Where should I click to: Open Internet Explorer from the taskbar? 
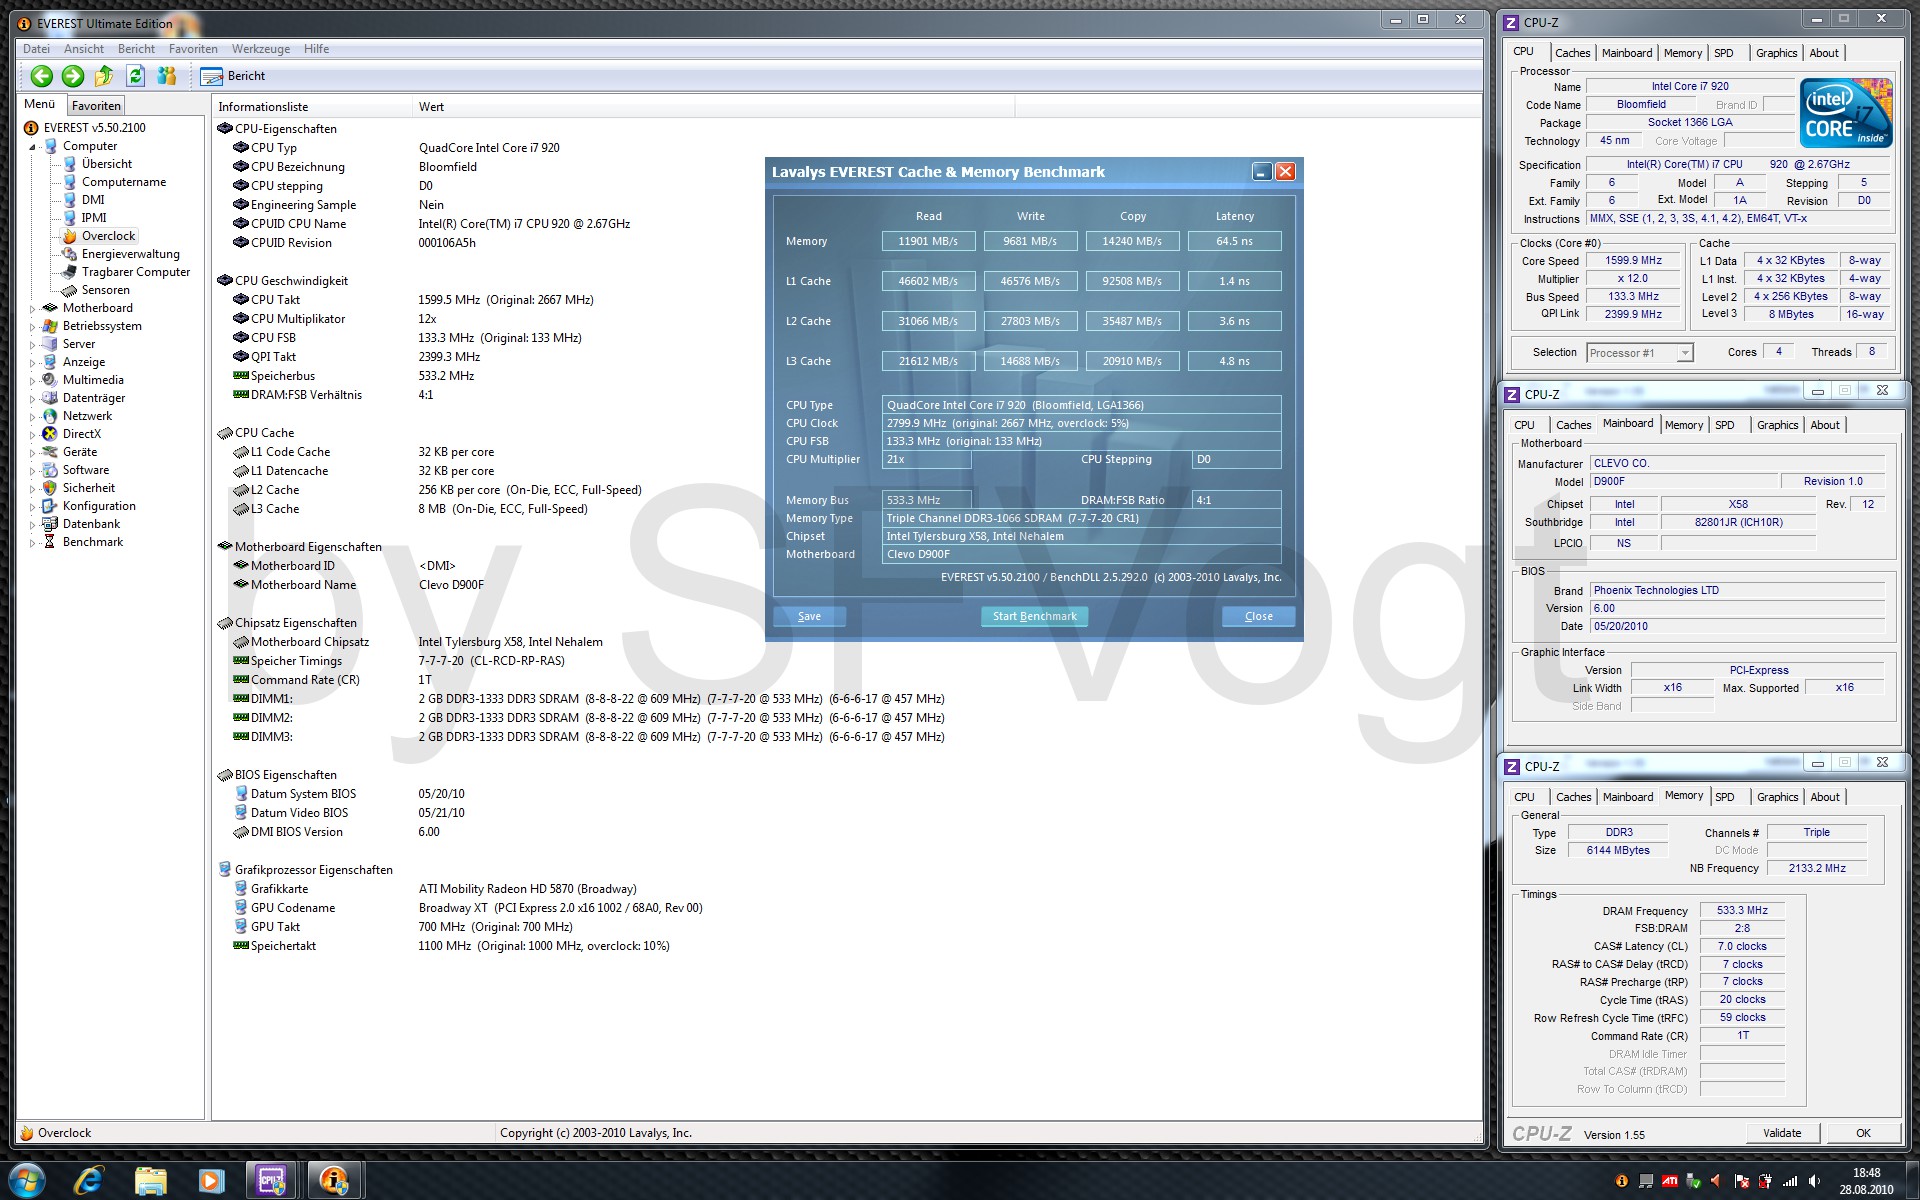(x=88, y=1181)
